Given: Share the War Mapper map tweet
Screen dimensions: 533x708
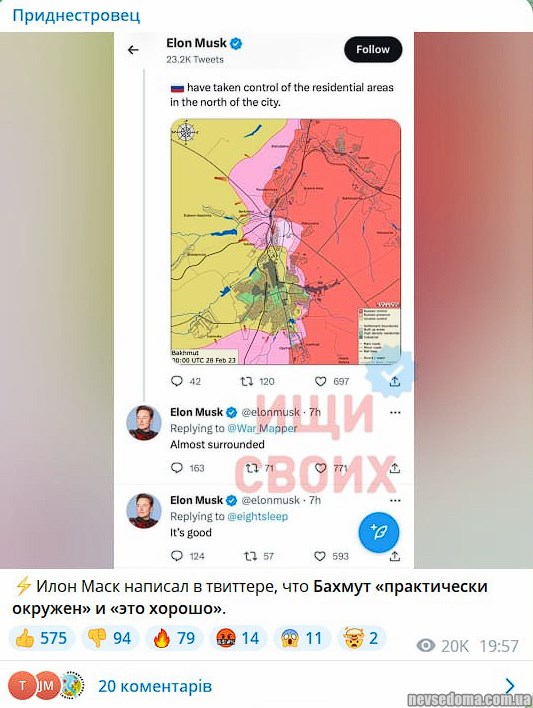Looking at the screenshot, I should tap(395, 382).
